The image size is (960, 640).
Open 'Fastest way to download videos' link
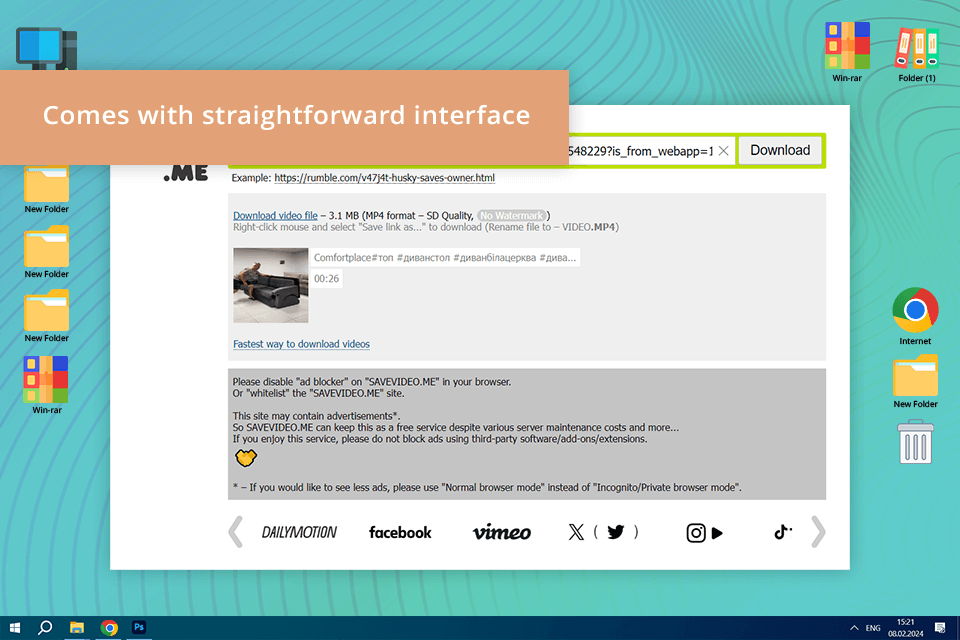(x=301, y=344)
